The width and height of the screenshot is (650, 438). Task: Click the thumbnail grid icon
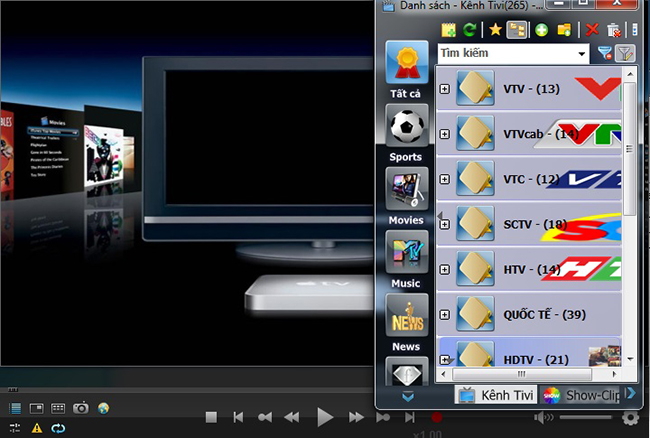58,409
